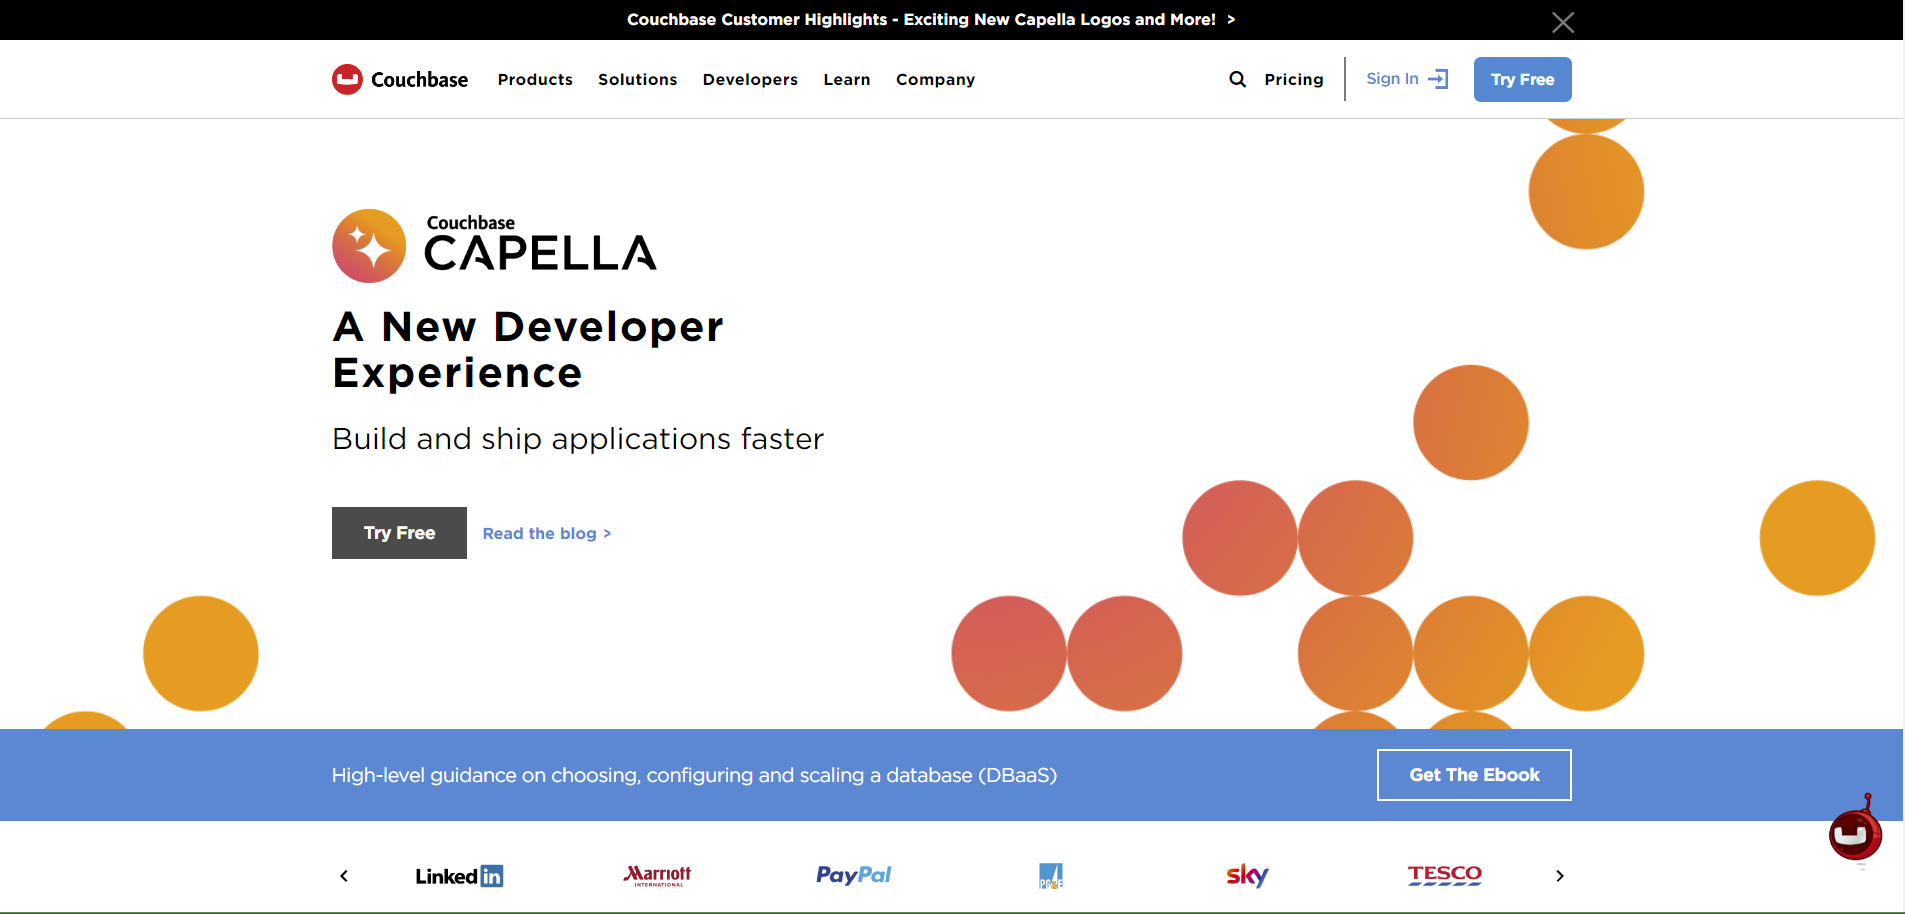Open the Products menu
The image size is (1905, 914).
[x=535, y=79]
